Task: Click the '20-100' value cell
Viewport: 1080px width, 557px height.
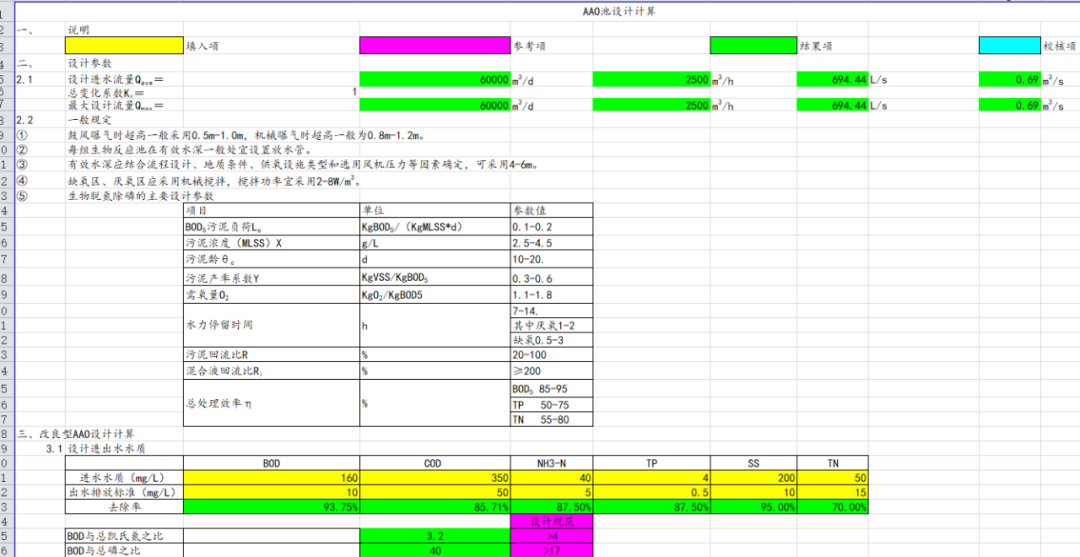Action: click(551, 355)
